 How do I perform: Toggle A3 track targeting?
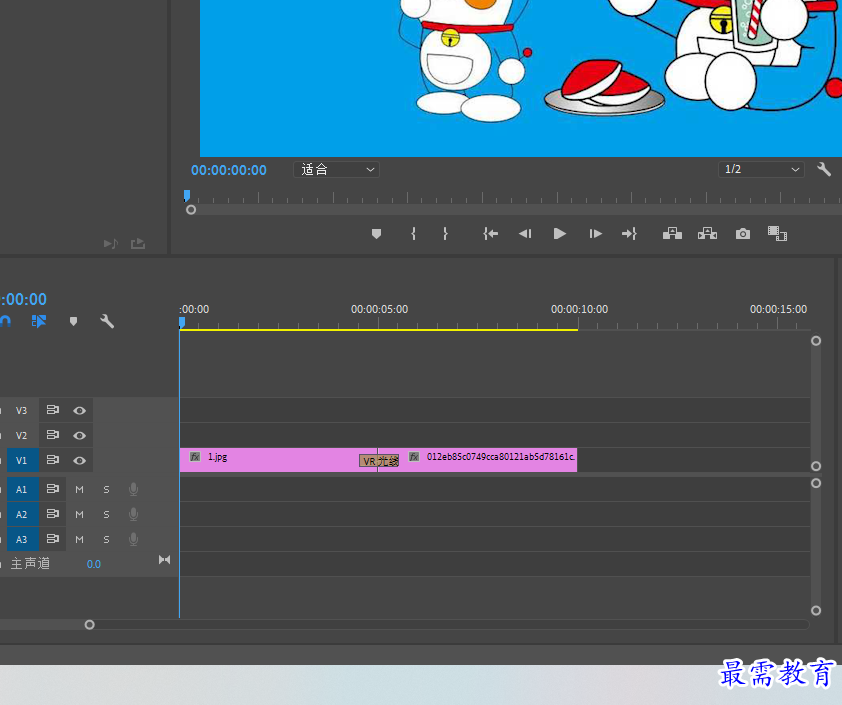[x=21, y=539]
